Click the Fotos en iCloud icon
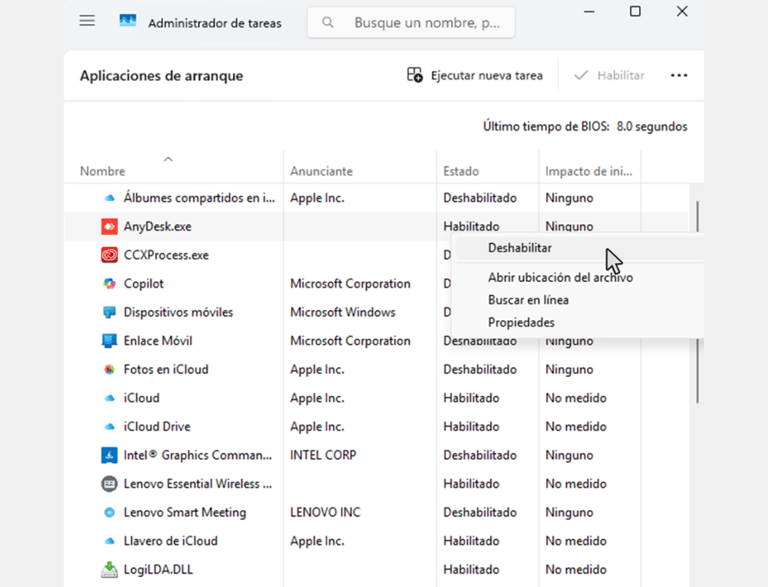 109,369
